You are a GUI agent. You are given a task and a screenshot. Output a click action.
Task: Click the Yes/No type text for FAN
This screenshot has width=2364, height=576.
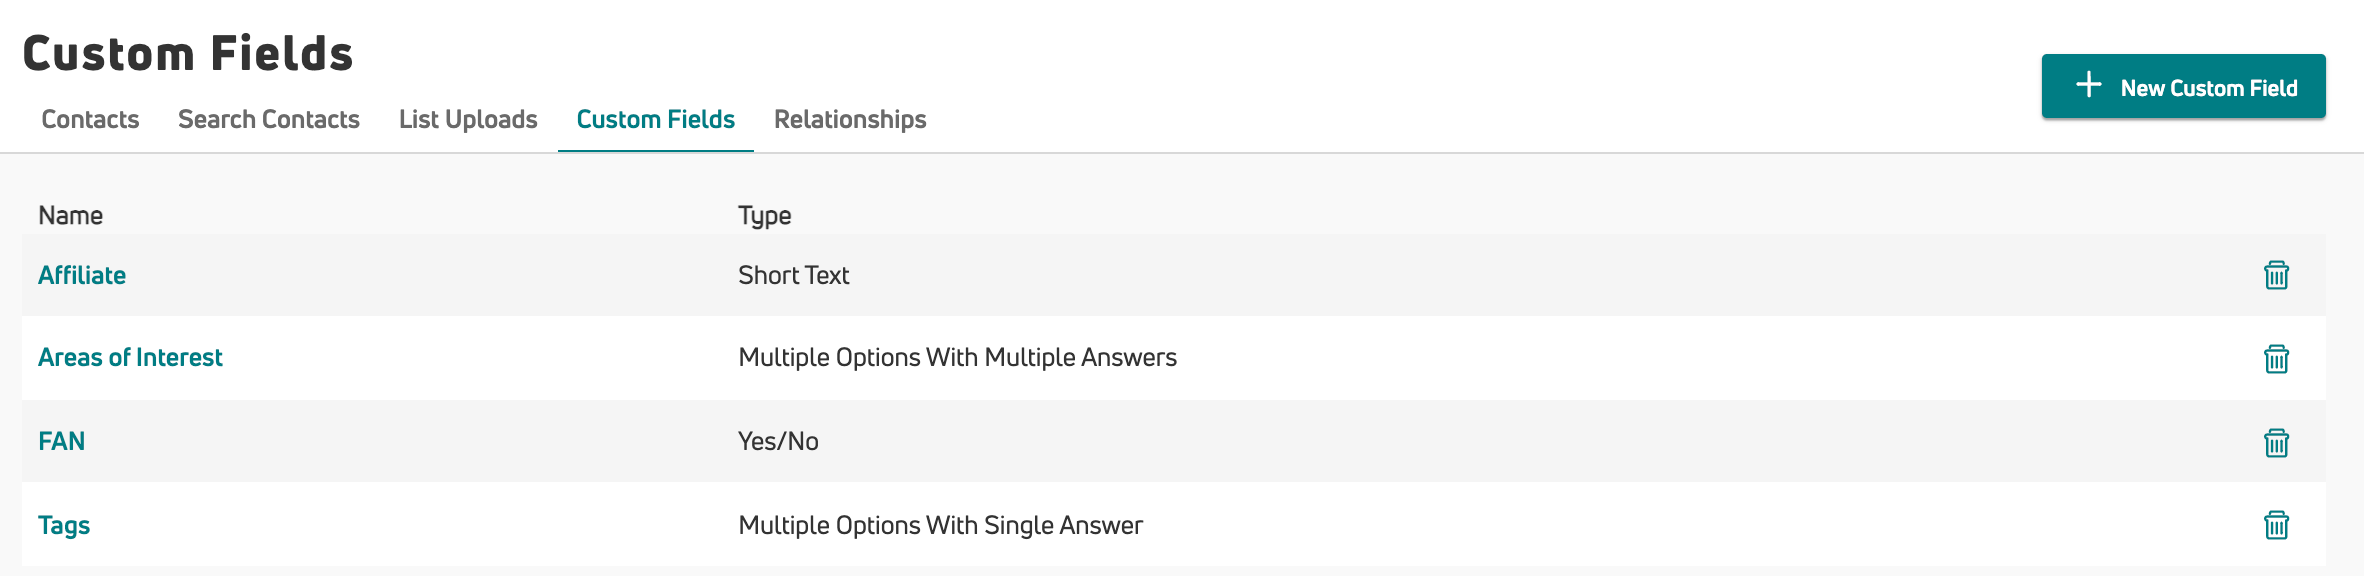pos(778,440)
